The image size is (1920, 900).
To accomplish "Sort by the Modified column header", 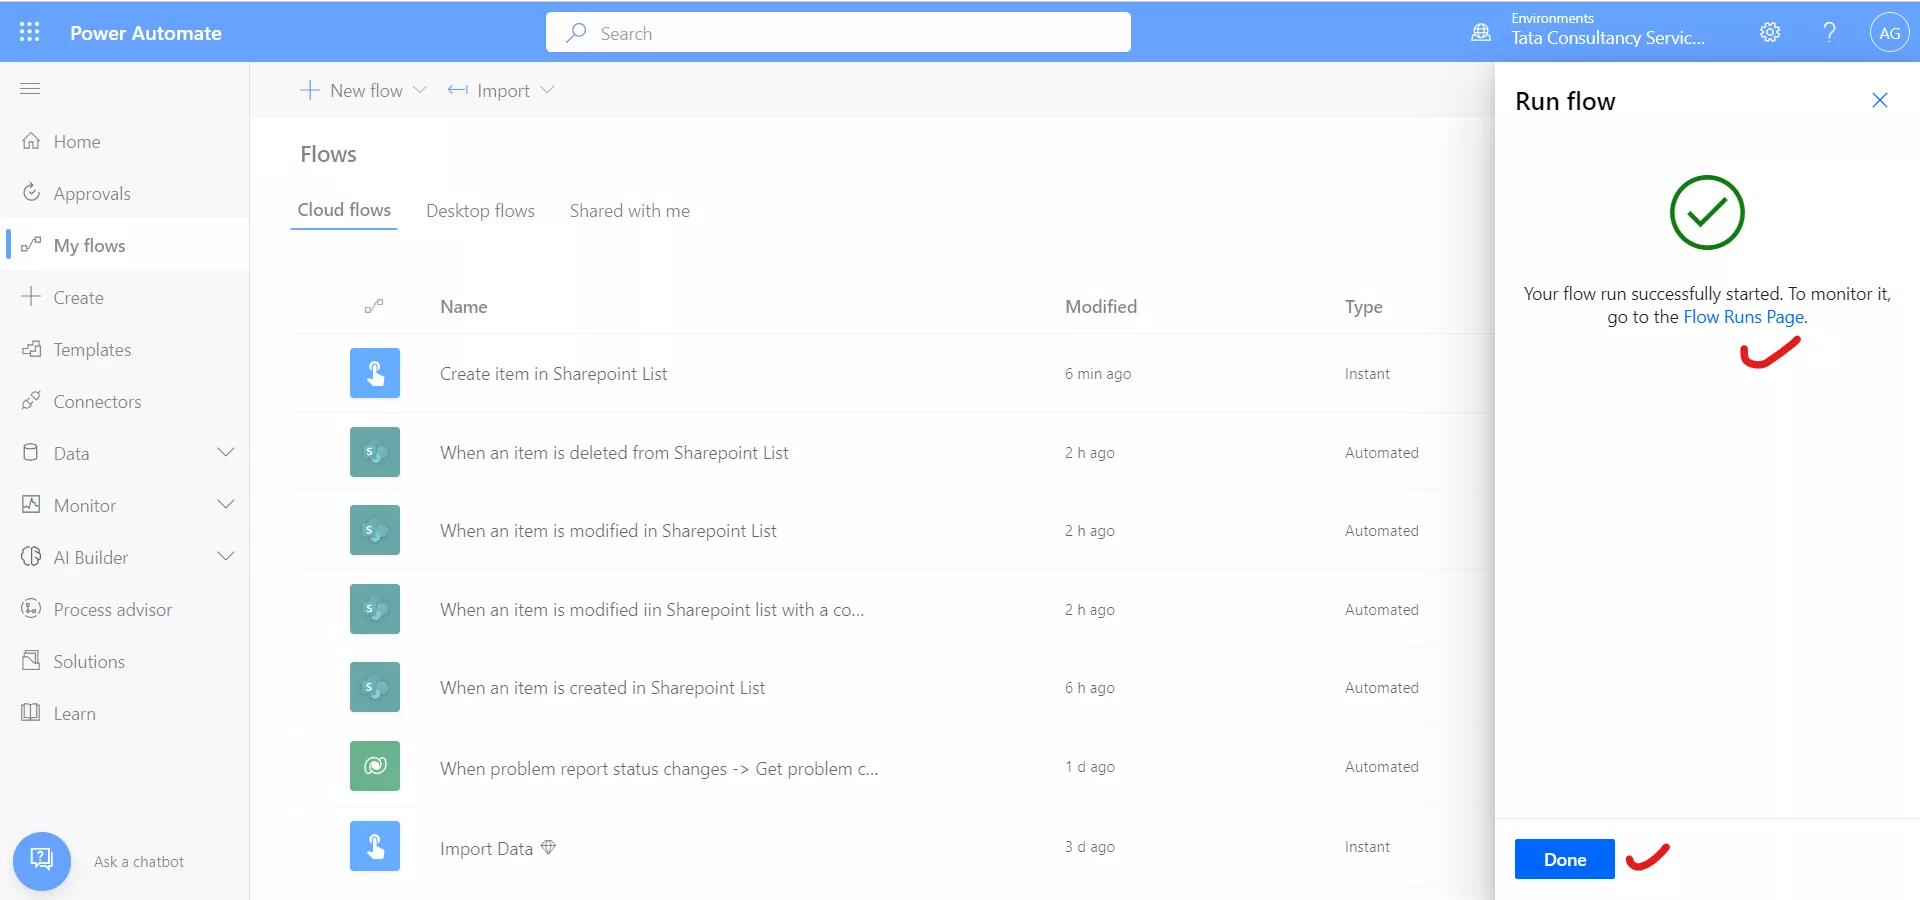I will coord(1101,307).
